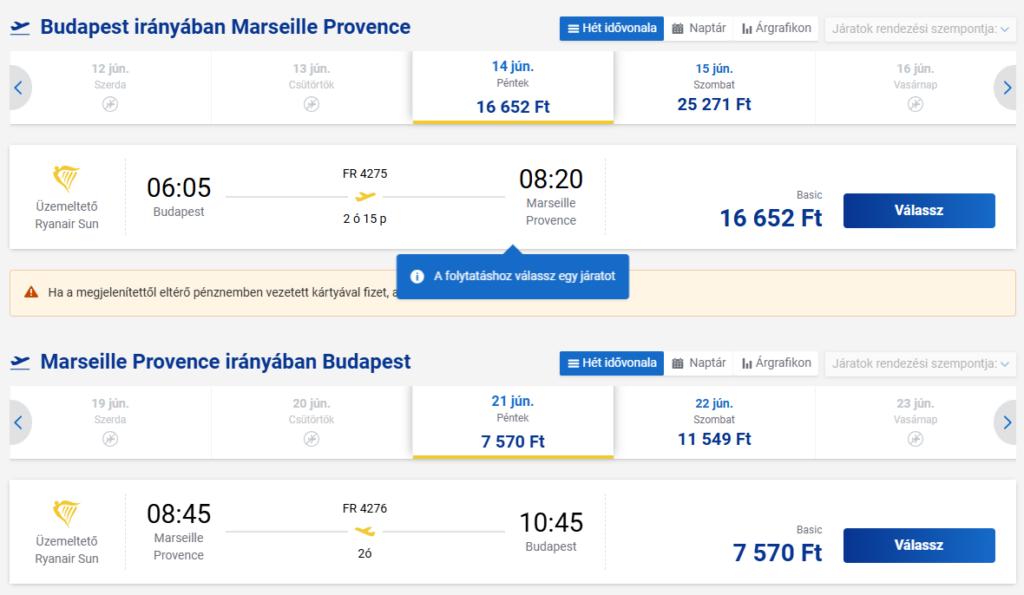Click the outbound departure airplane icon beside Budapest heading

coord(20,28)
